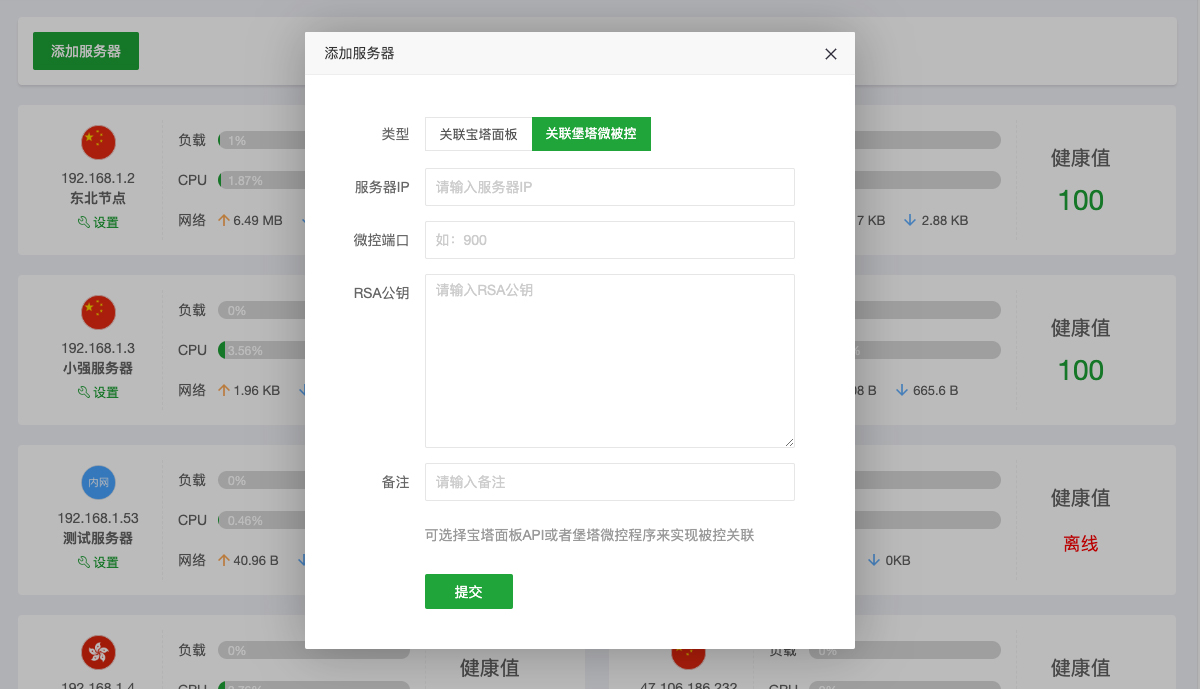Focus the 备注 input field
This screenshot has height=689, width=1200.
coord(610,482)
